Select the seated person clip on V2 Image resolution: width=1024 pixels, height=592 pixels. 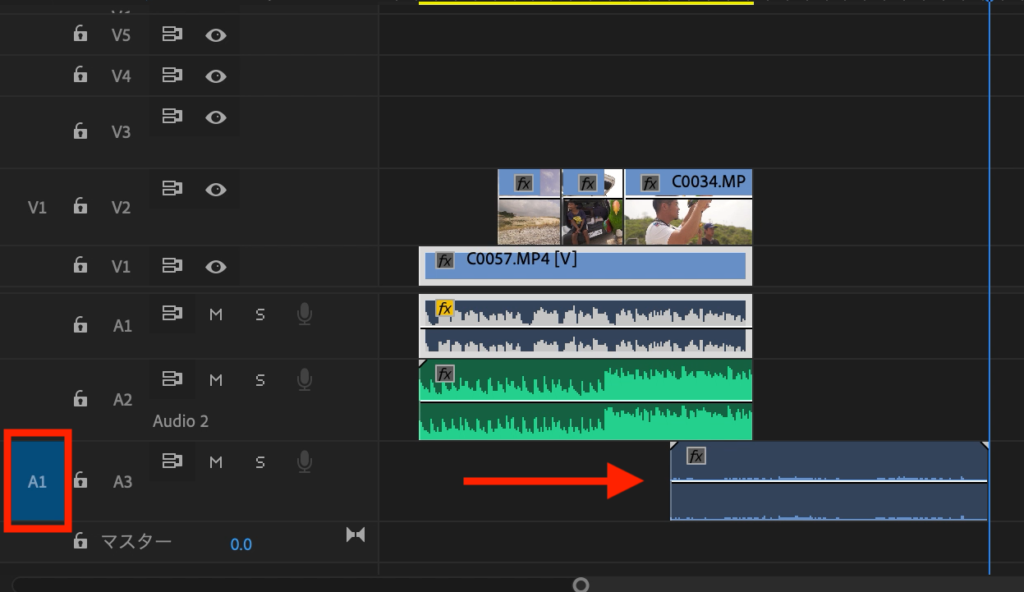592,206
